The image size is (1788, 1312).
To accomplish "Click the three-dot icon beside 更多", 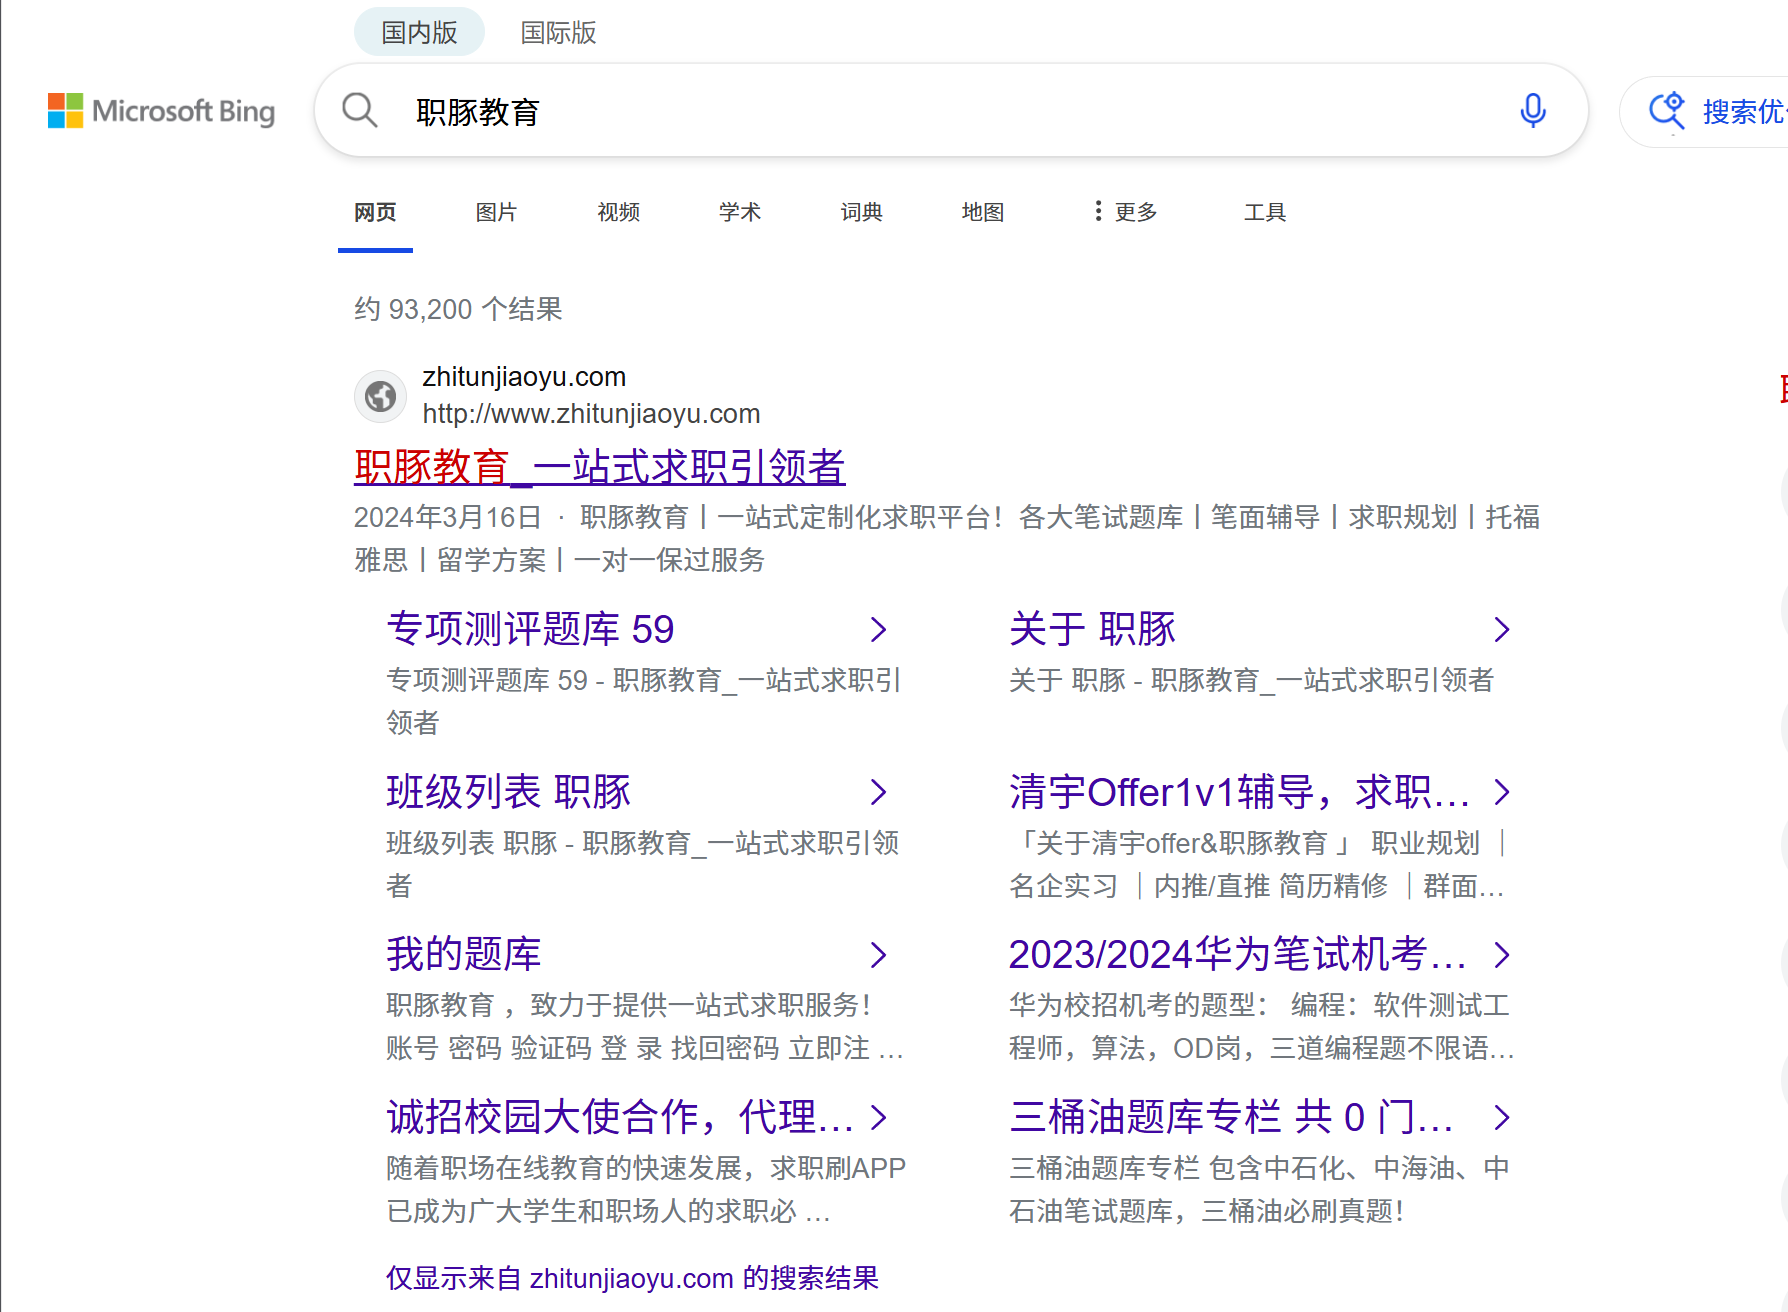I will [1098, 211].
